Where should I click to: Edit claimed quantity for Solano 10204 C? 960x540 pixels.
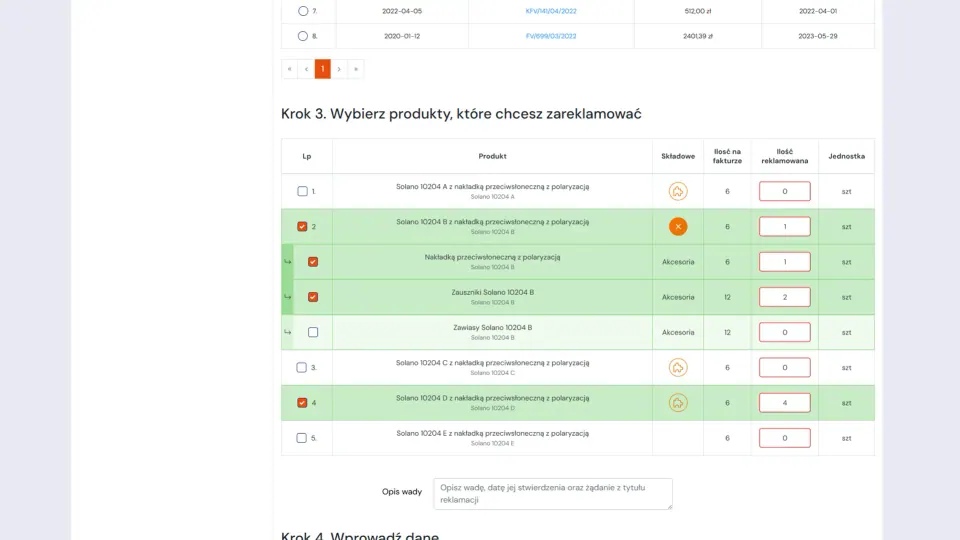click(x=785, y=367)
